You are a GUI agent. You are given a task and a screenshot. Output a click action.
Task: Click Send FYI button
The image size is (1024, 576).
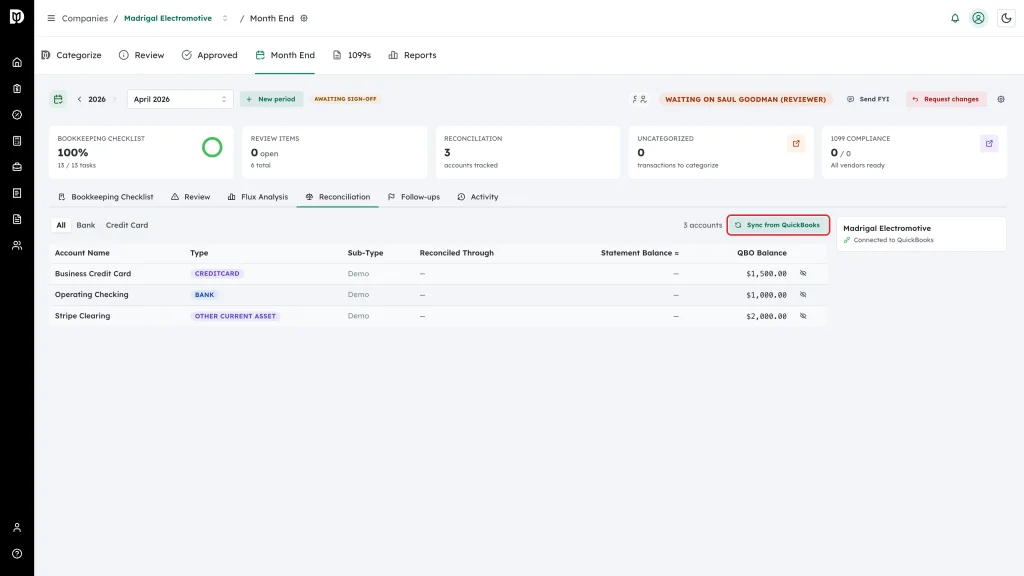(868, 99)
